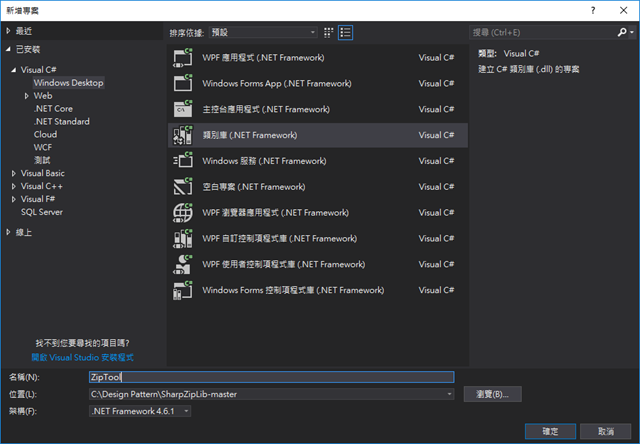Screen dimensions: 640x444
Task: Select the '空白專案 (.NET Framework)' row text
Action: [x=254, y=187]
